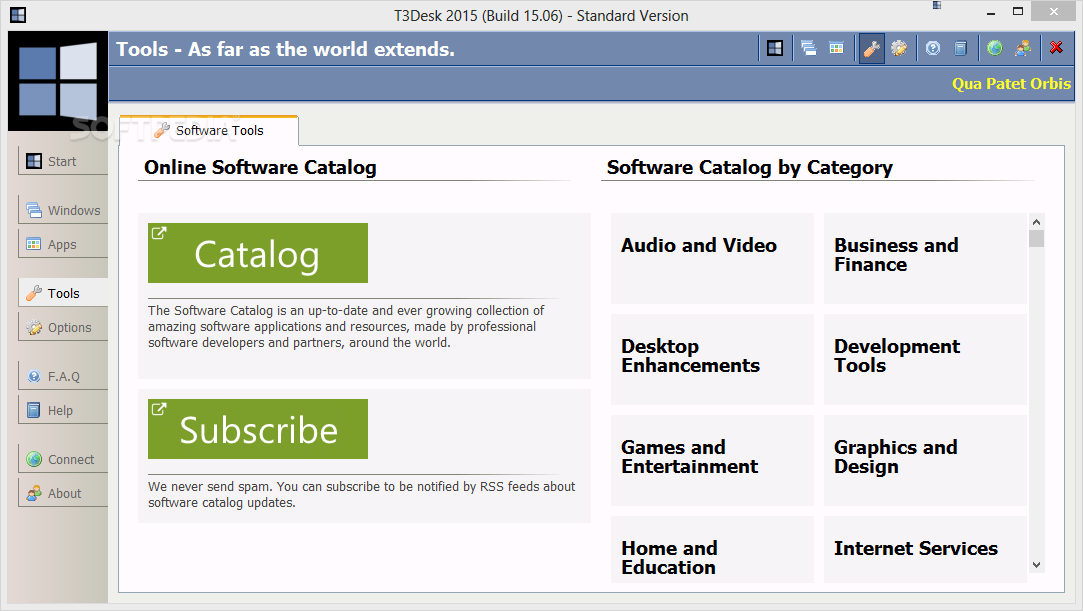Open Start page from top toolbar icon
This screenshot has height=611, width=1083.
point(775,48)
